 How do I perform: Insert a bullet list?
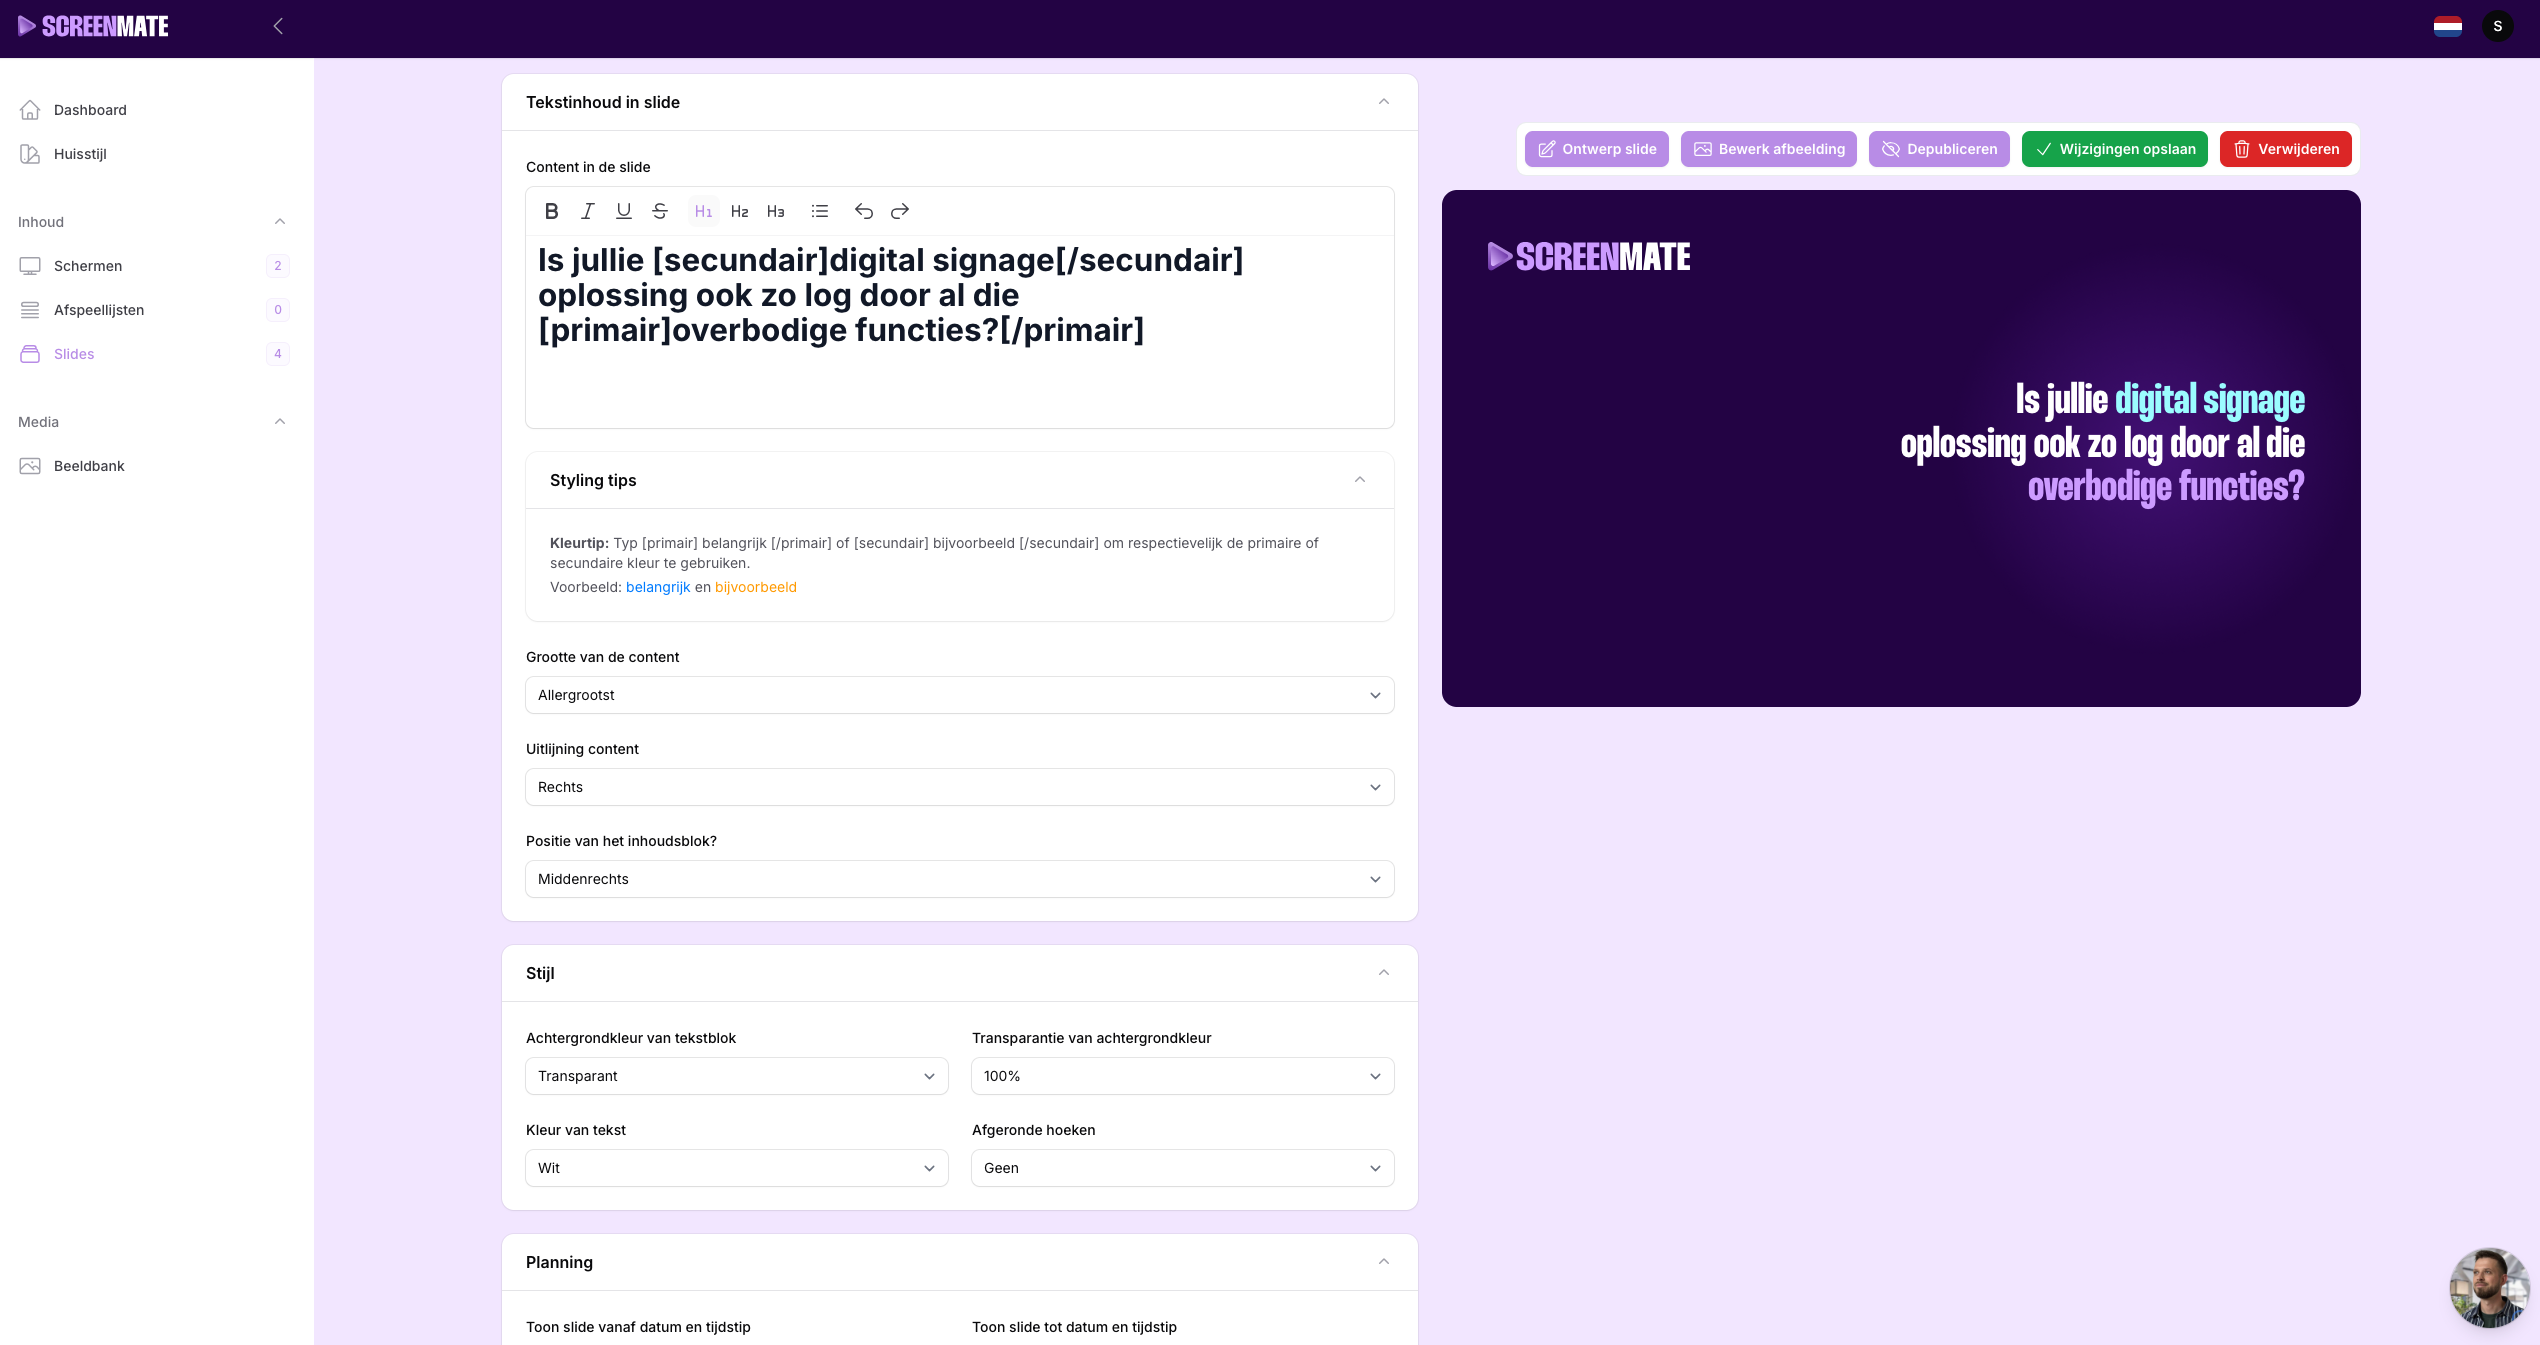(x=820, y=211)
